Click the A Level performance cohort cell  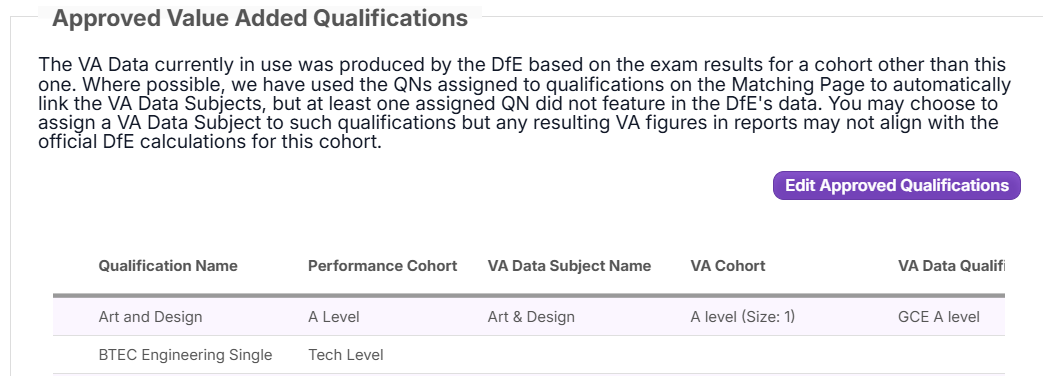click(x=333, y=317)
